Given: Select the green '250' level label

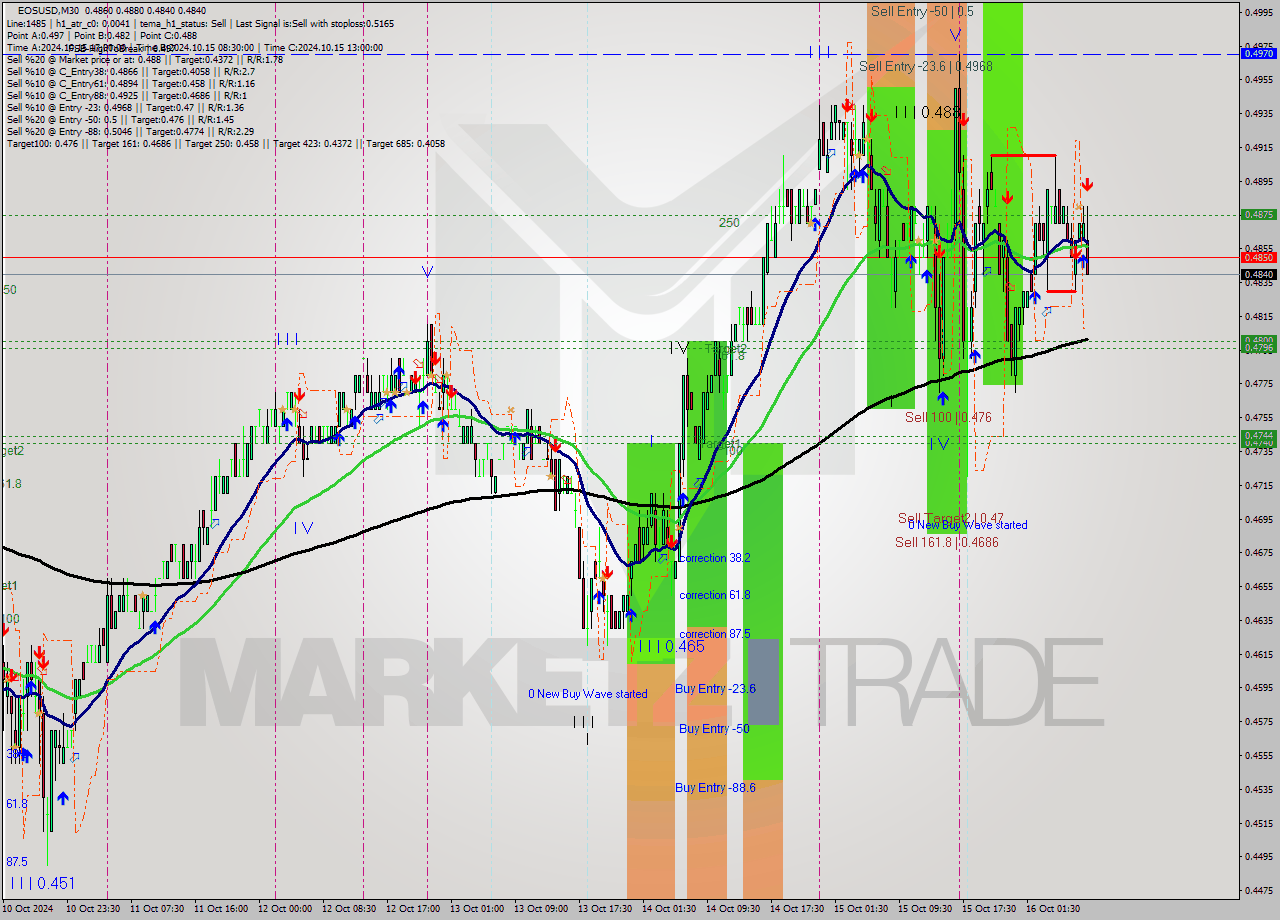Looking at the screenshot, I should (729, 223).
